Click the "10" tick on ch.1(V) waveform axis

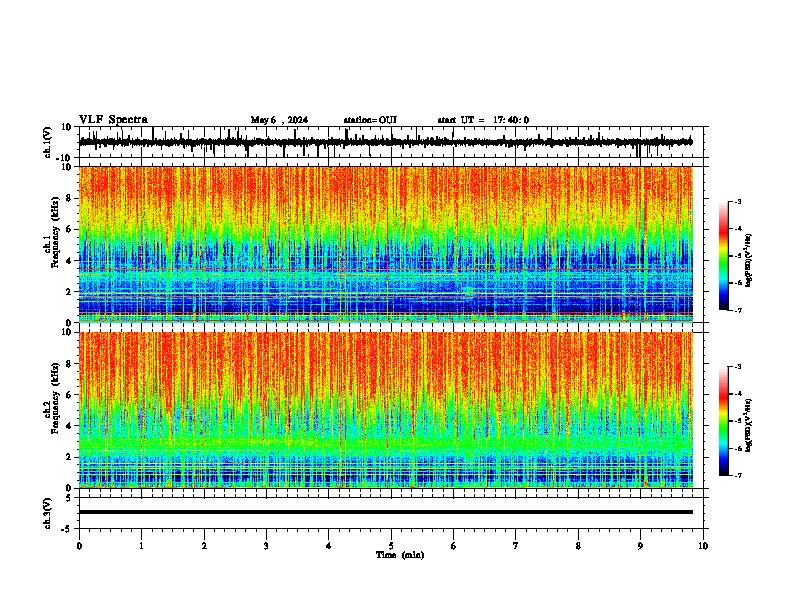[x=66, y=127]
